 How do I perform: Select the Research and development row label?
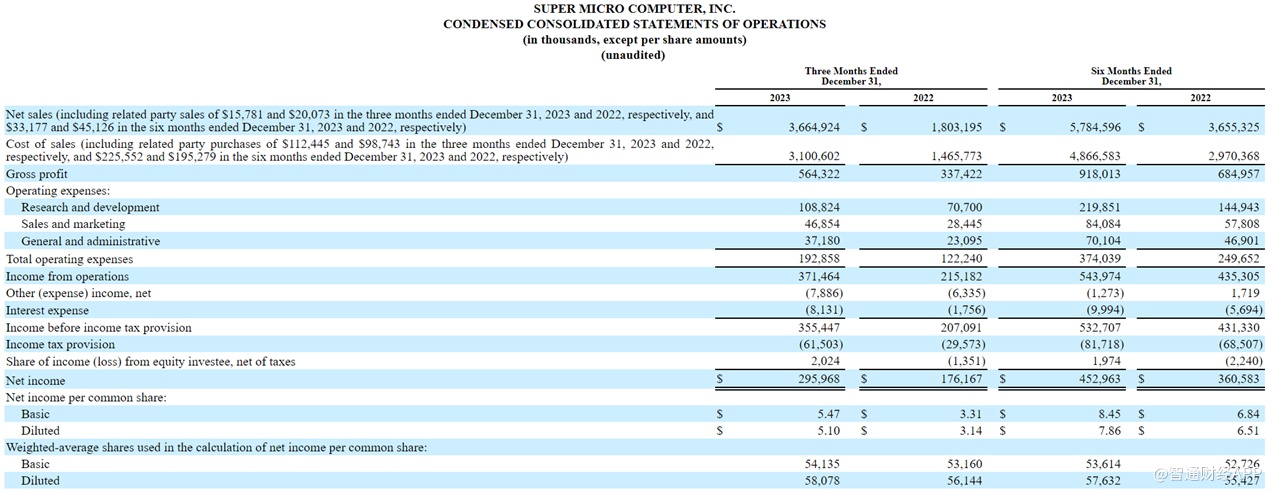point(90,208)
